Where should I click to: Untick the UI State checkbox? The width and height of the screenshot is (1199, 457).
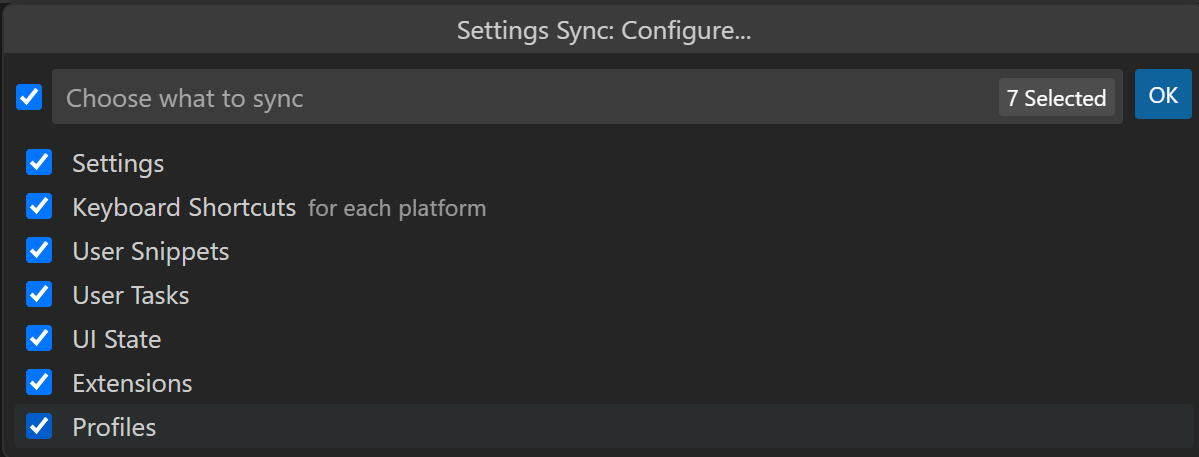click(39, 339)
